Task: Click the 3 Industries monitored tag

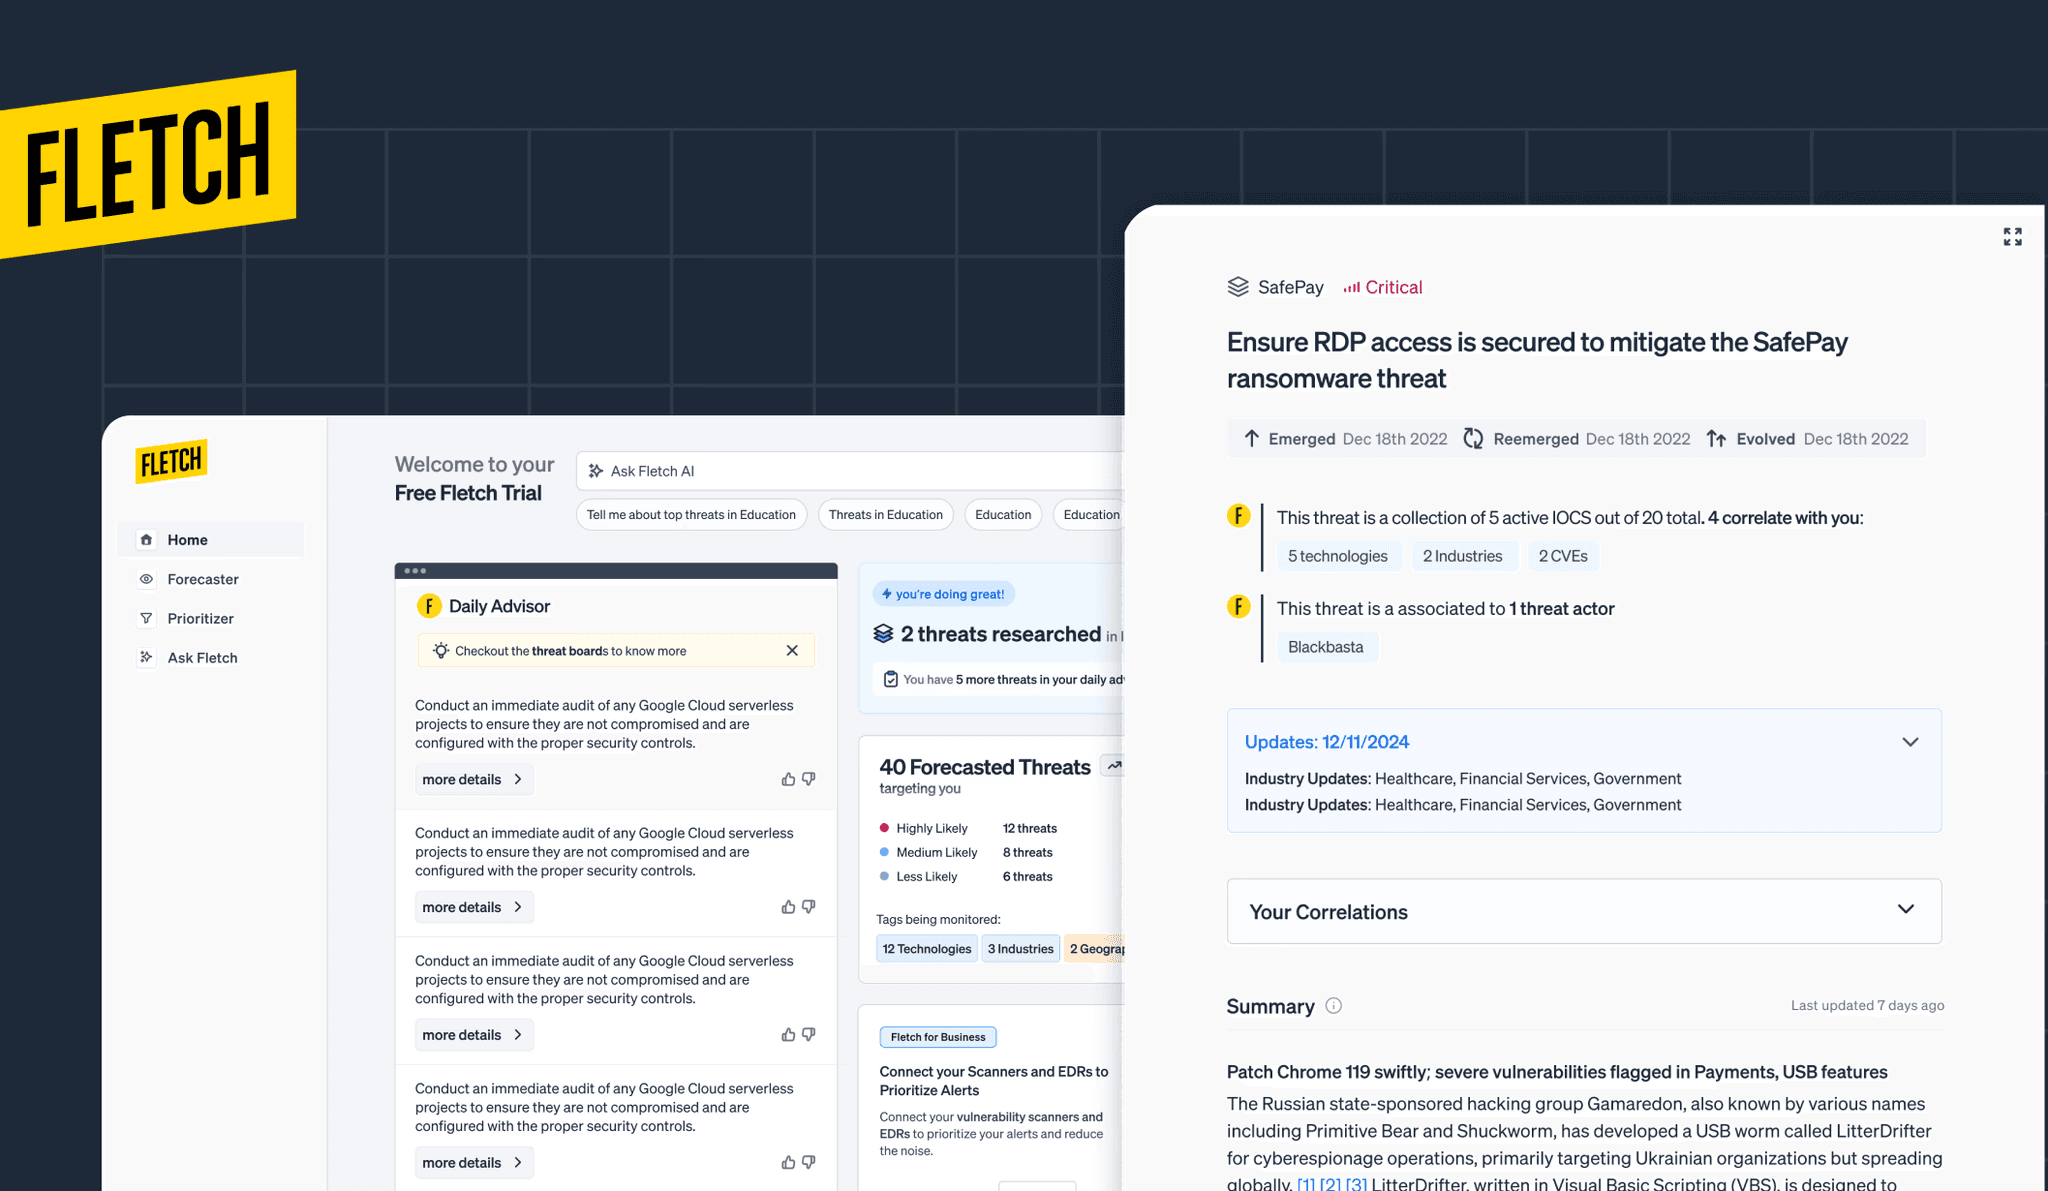Action: coord(1021,949)
